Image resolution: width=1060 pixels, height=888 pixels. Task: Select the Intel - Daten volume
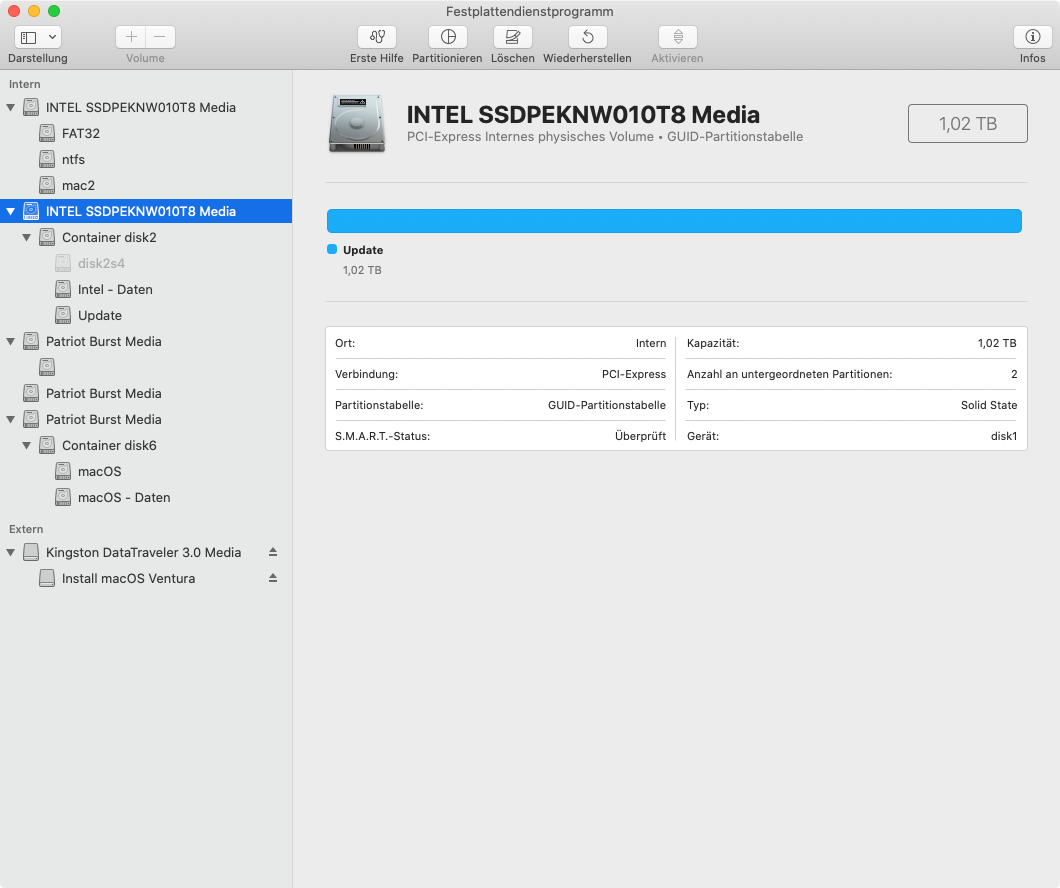pos(115,289)
